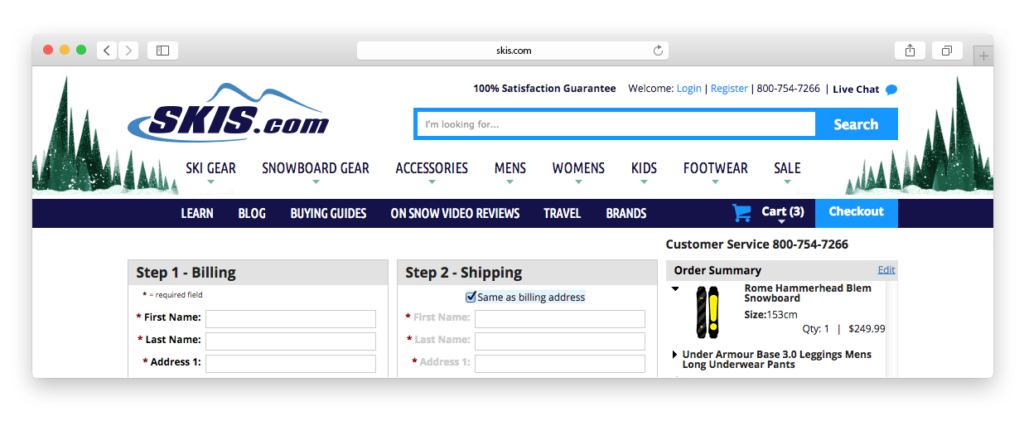Click the skis.com address bar
The image size is (1024, 421).
point(513,50)
